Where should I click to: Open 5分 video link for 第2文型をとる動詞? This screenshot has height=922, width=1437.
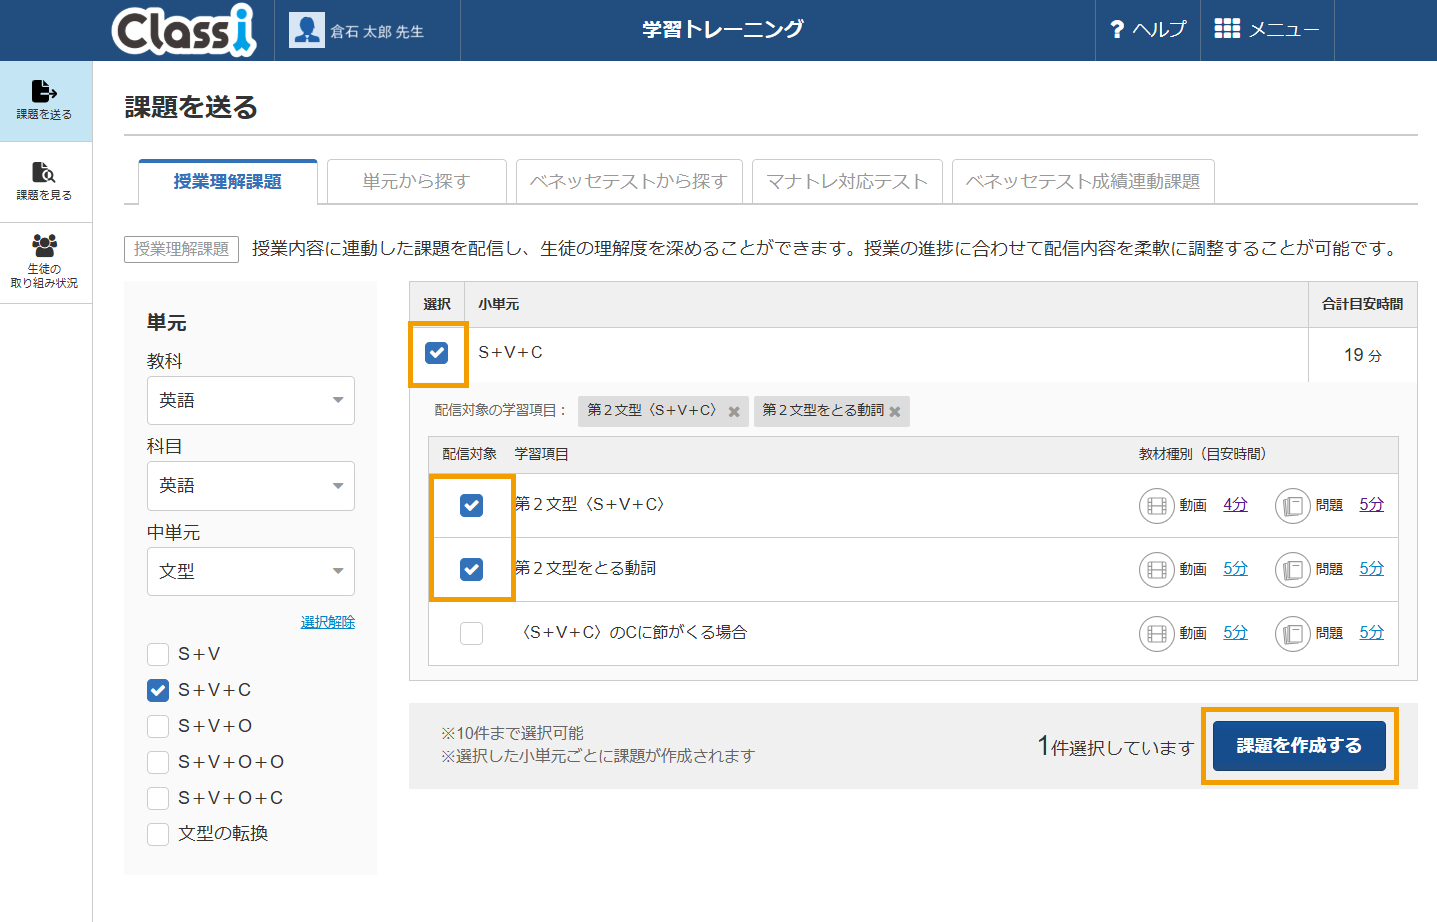[x=1235, y=569]
